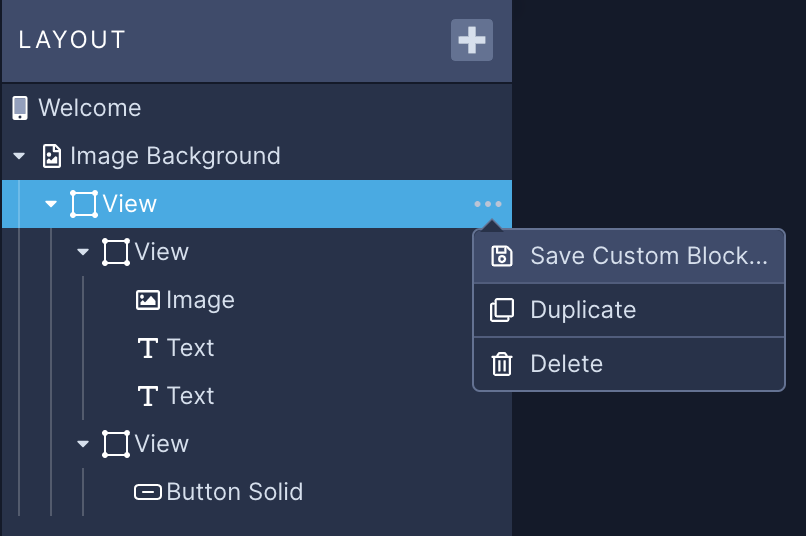
Task: Select the Button Solid layer
Action: [x=234, y=492]
